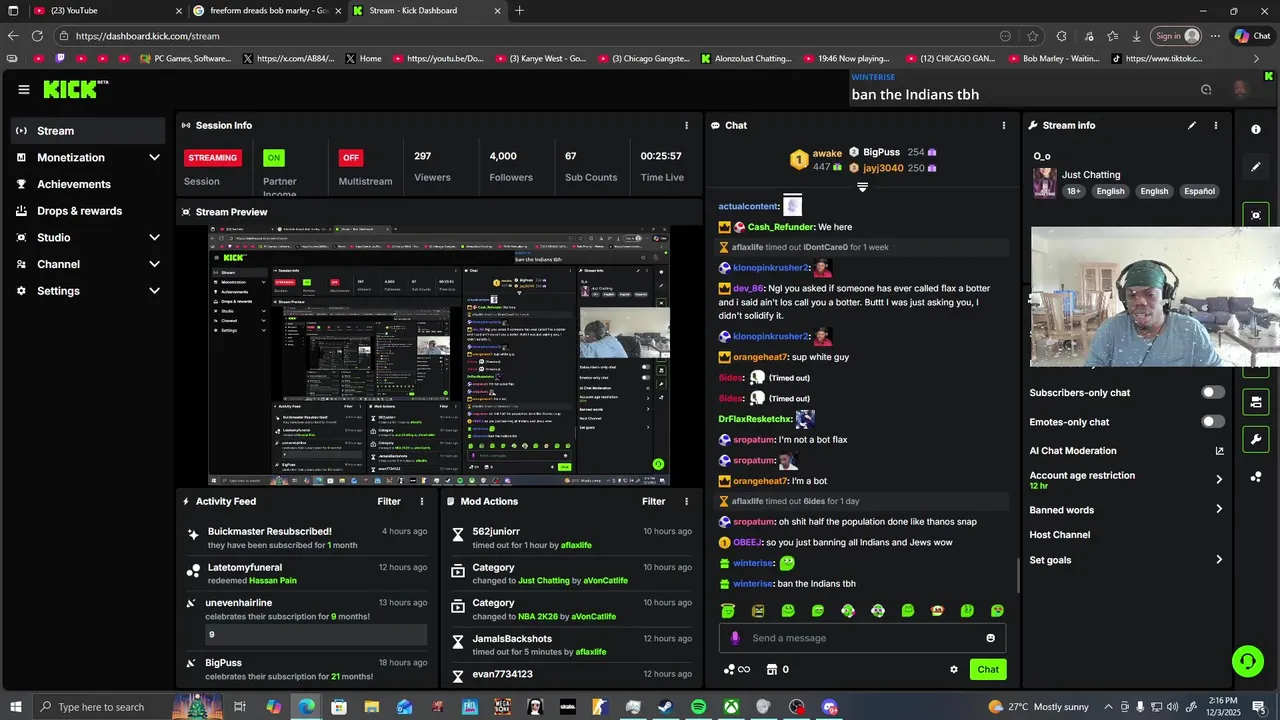Reload the page with browser refresh icon

click(x=37, y=36)
